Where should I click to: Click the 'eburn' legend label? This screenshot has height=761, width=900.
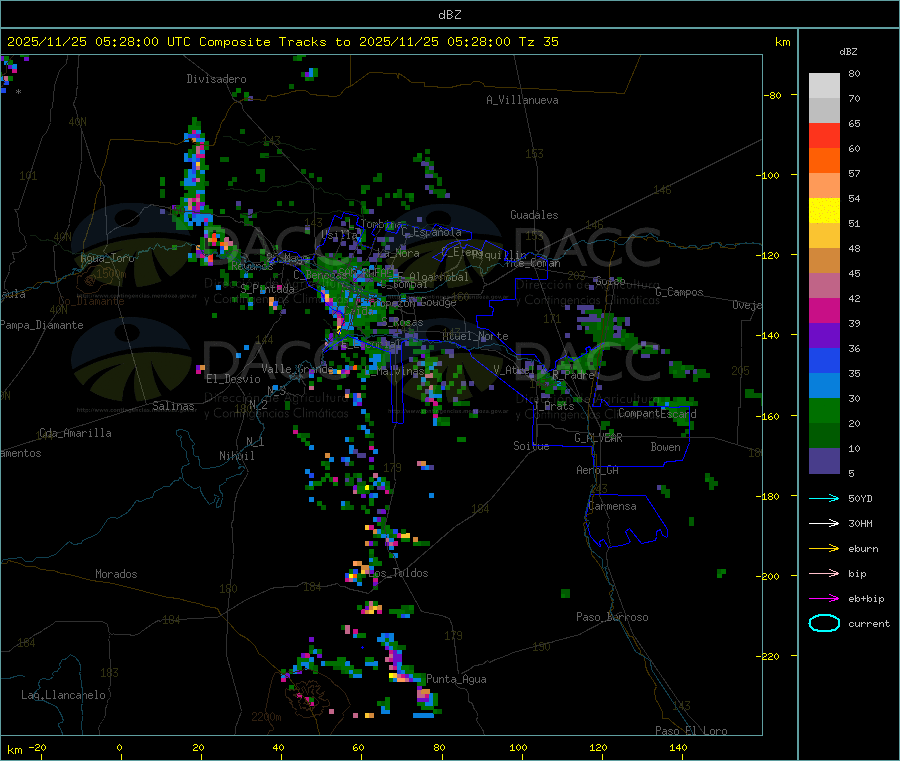[x=863, y=549]
